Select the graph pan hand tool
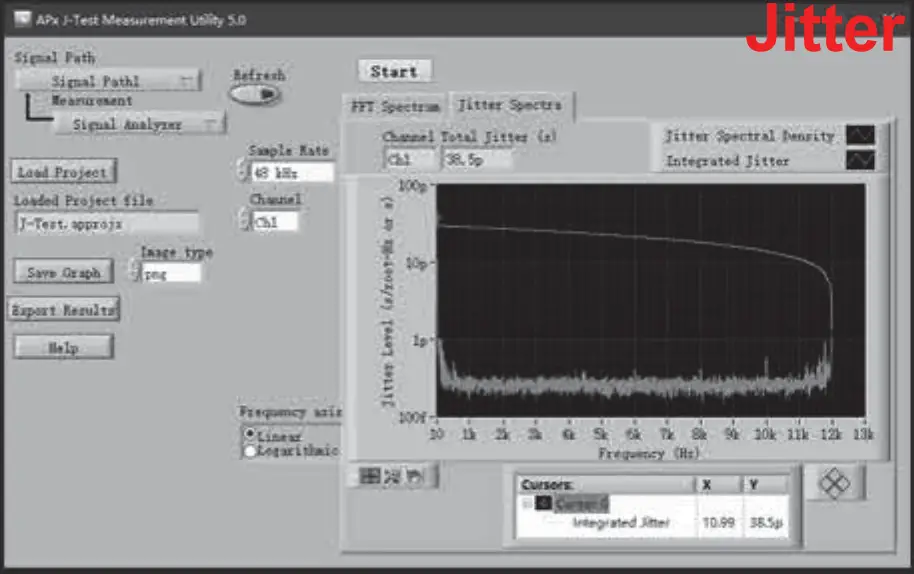This screenshot has height=574, width=914. pyautogui.click(x=414, y=476)
